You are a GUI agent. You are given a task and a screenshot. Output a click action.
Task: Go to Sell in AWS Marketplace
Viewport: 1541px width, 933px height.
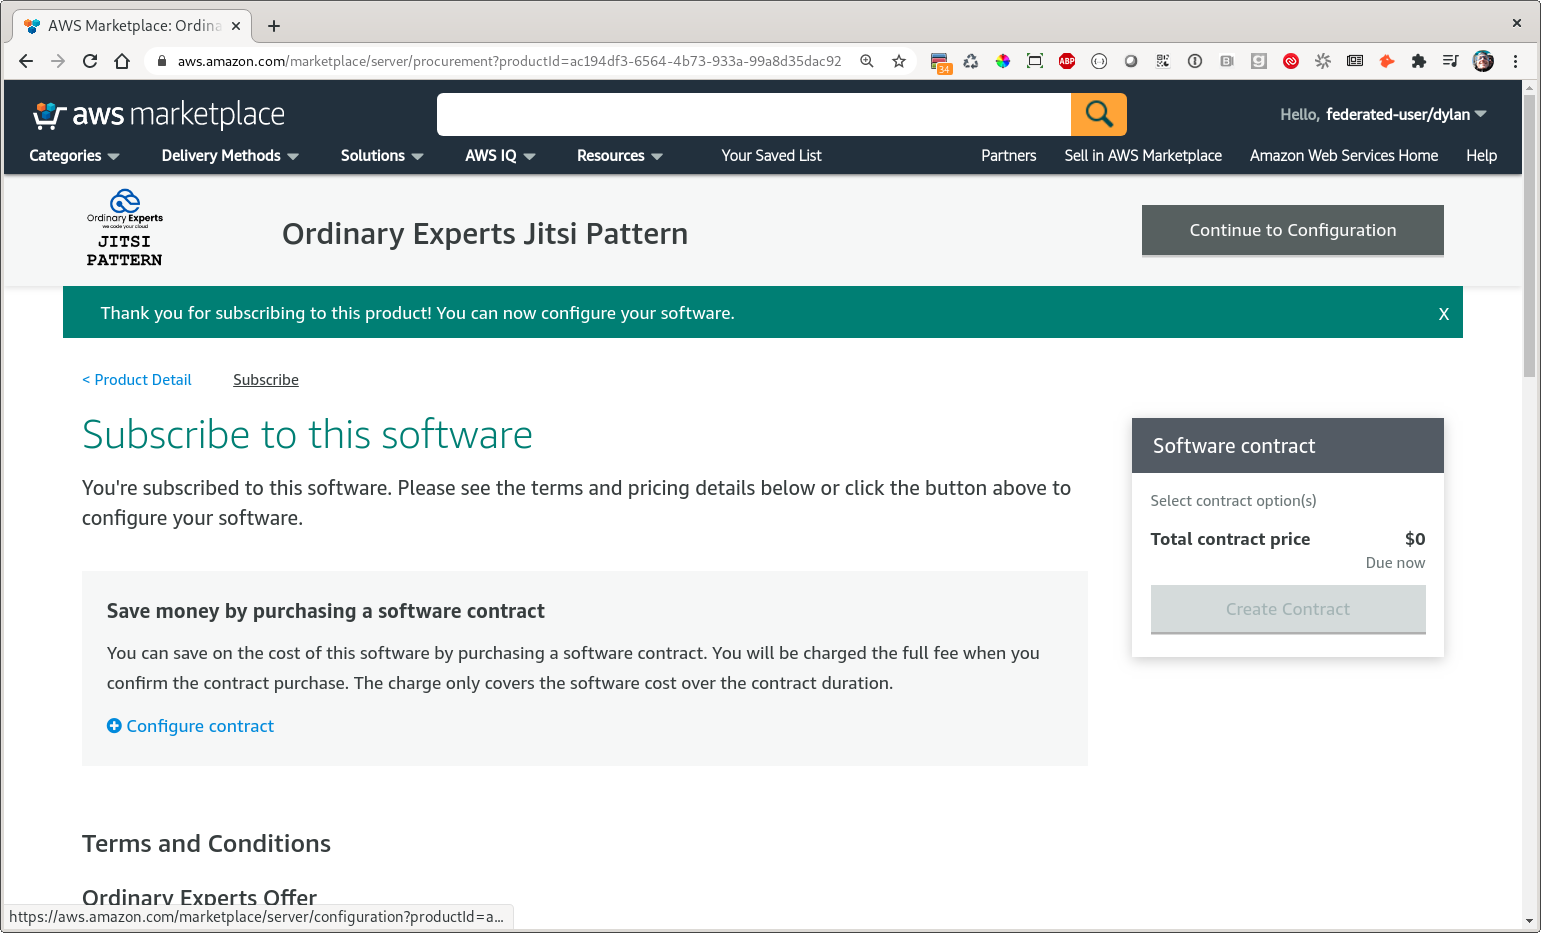click(x=1143, y=156)
